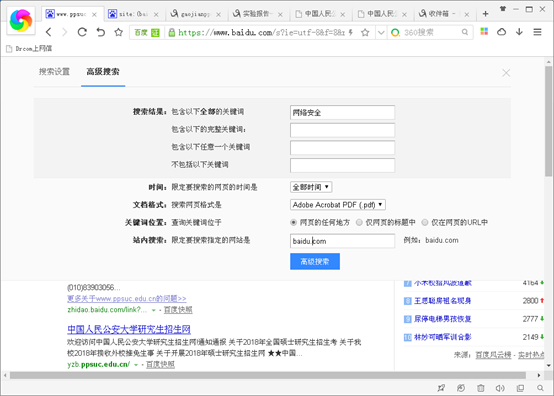
Task: Close the www.ppsuc tab
Action: 94,14
